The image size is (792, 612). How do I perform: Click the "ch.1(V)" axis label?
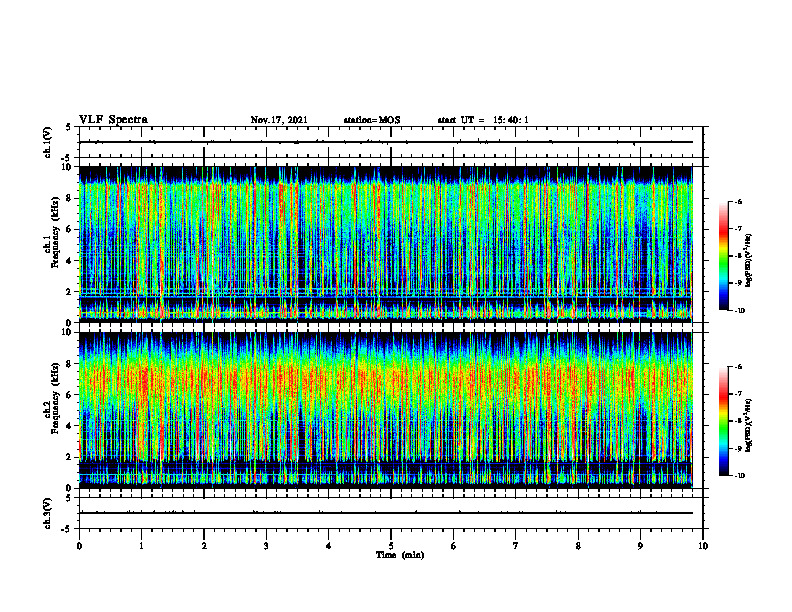(47, 142)
